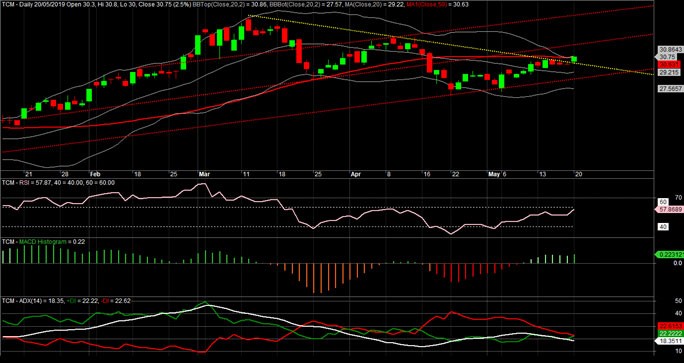684x363 pixels.
Task: Click the white ADX value tag 18.3511
Action: (669, 340)
